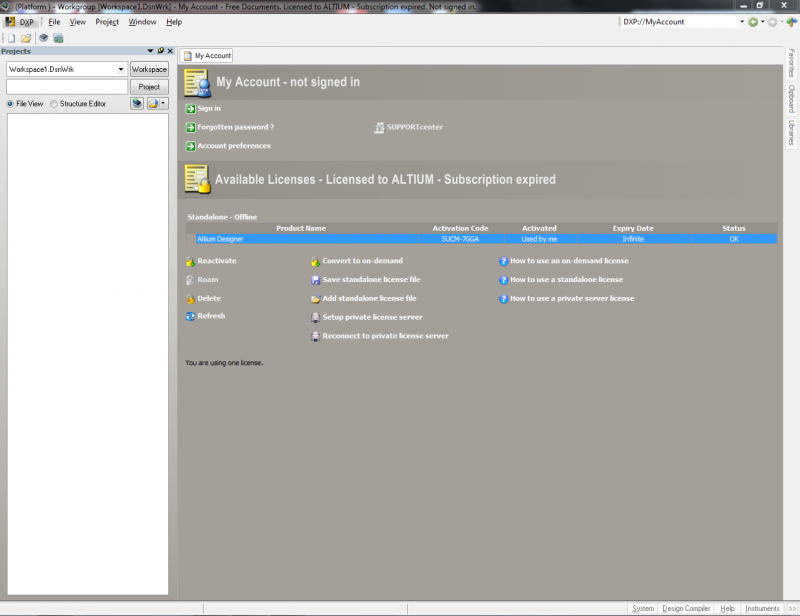The image size is (800, 616).
Task: Close the Projects panel
Action: [170, 51]
